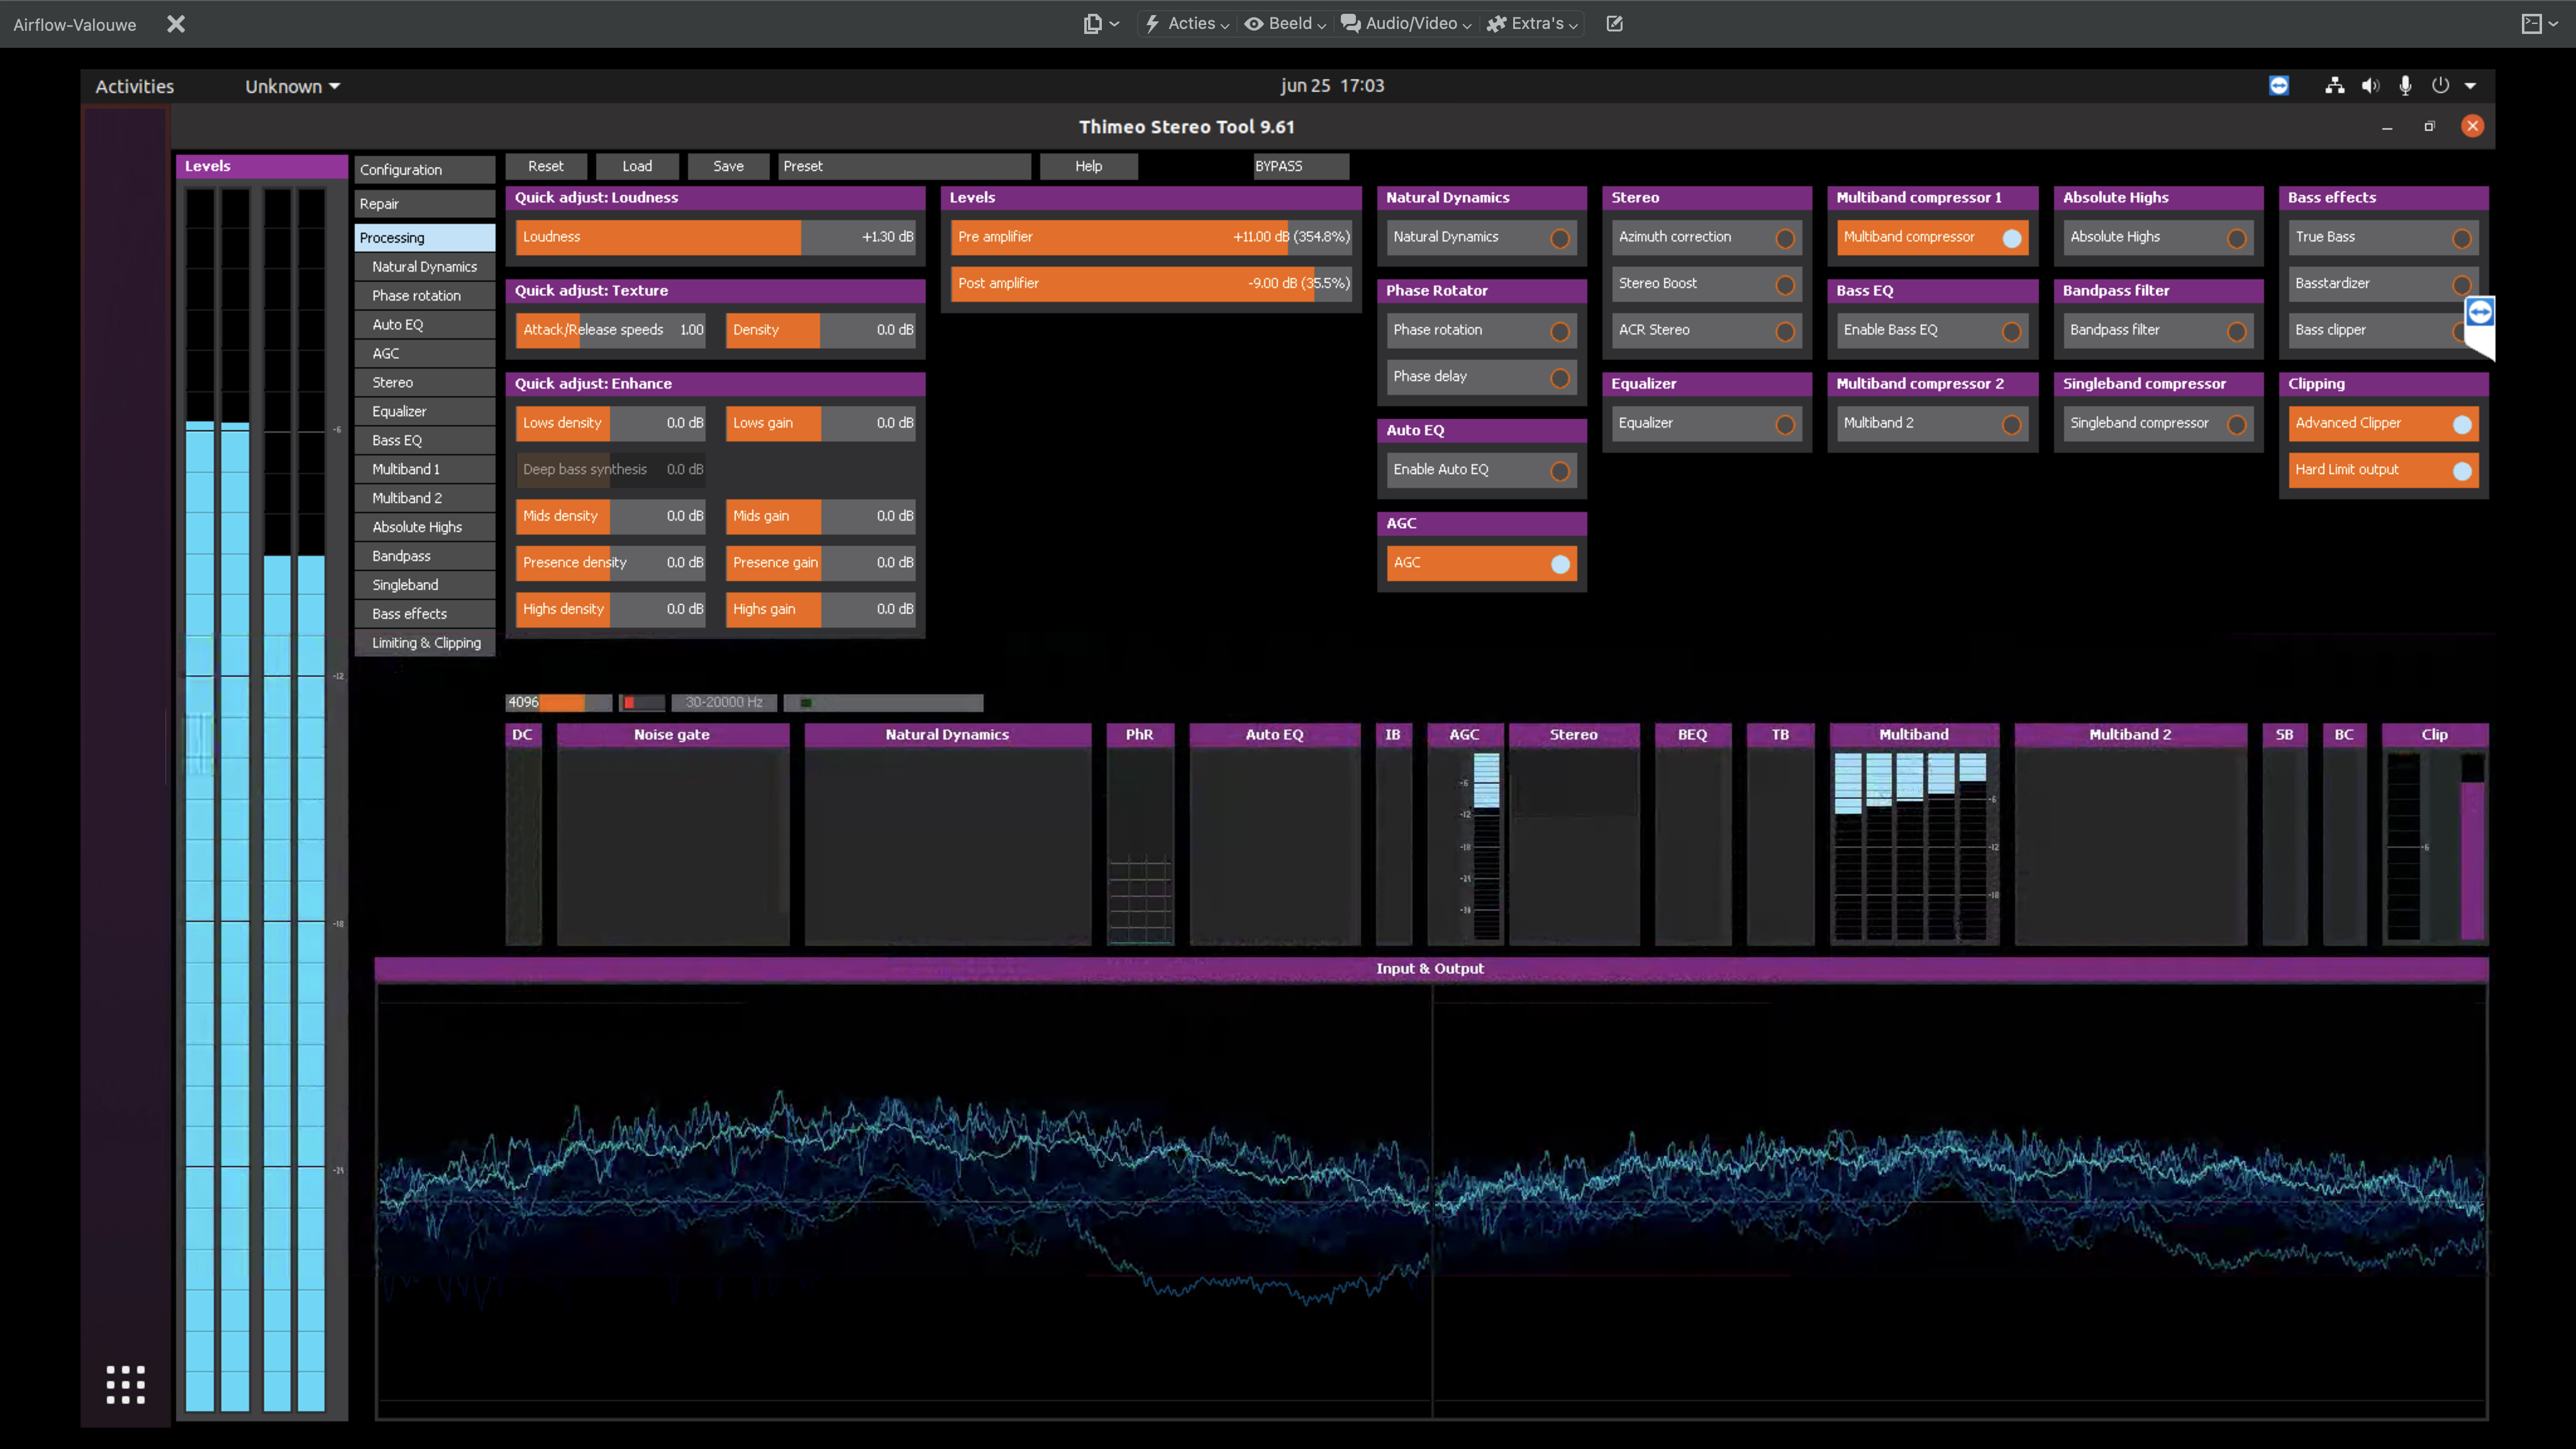
Task: Select the Processing section
Action: pos(425,238)
